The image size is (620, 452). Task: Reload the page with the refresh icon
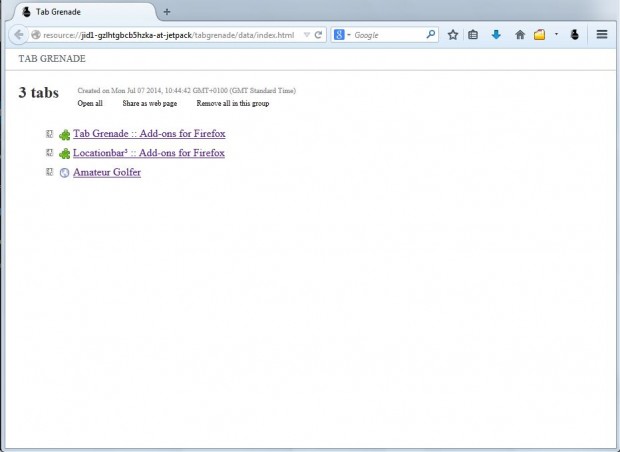click(318, 35)
